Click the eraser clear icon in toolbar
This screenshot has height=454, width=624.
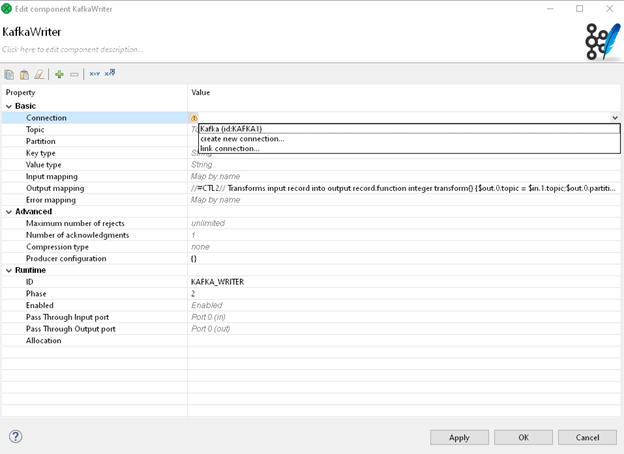click(x=39, y=74)
